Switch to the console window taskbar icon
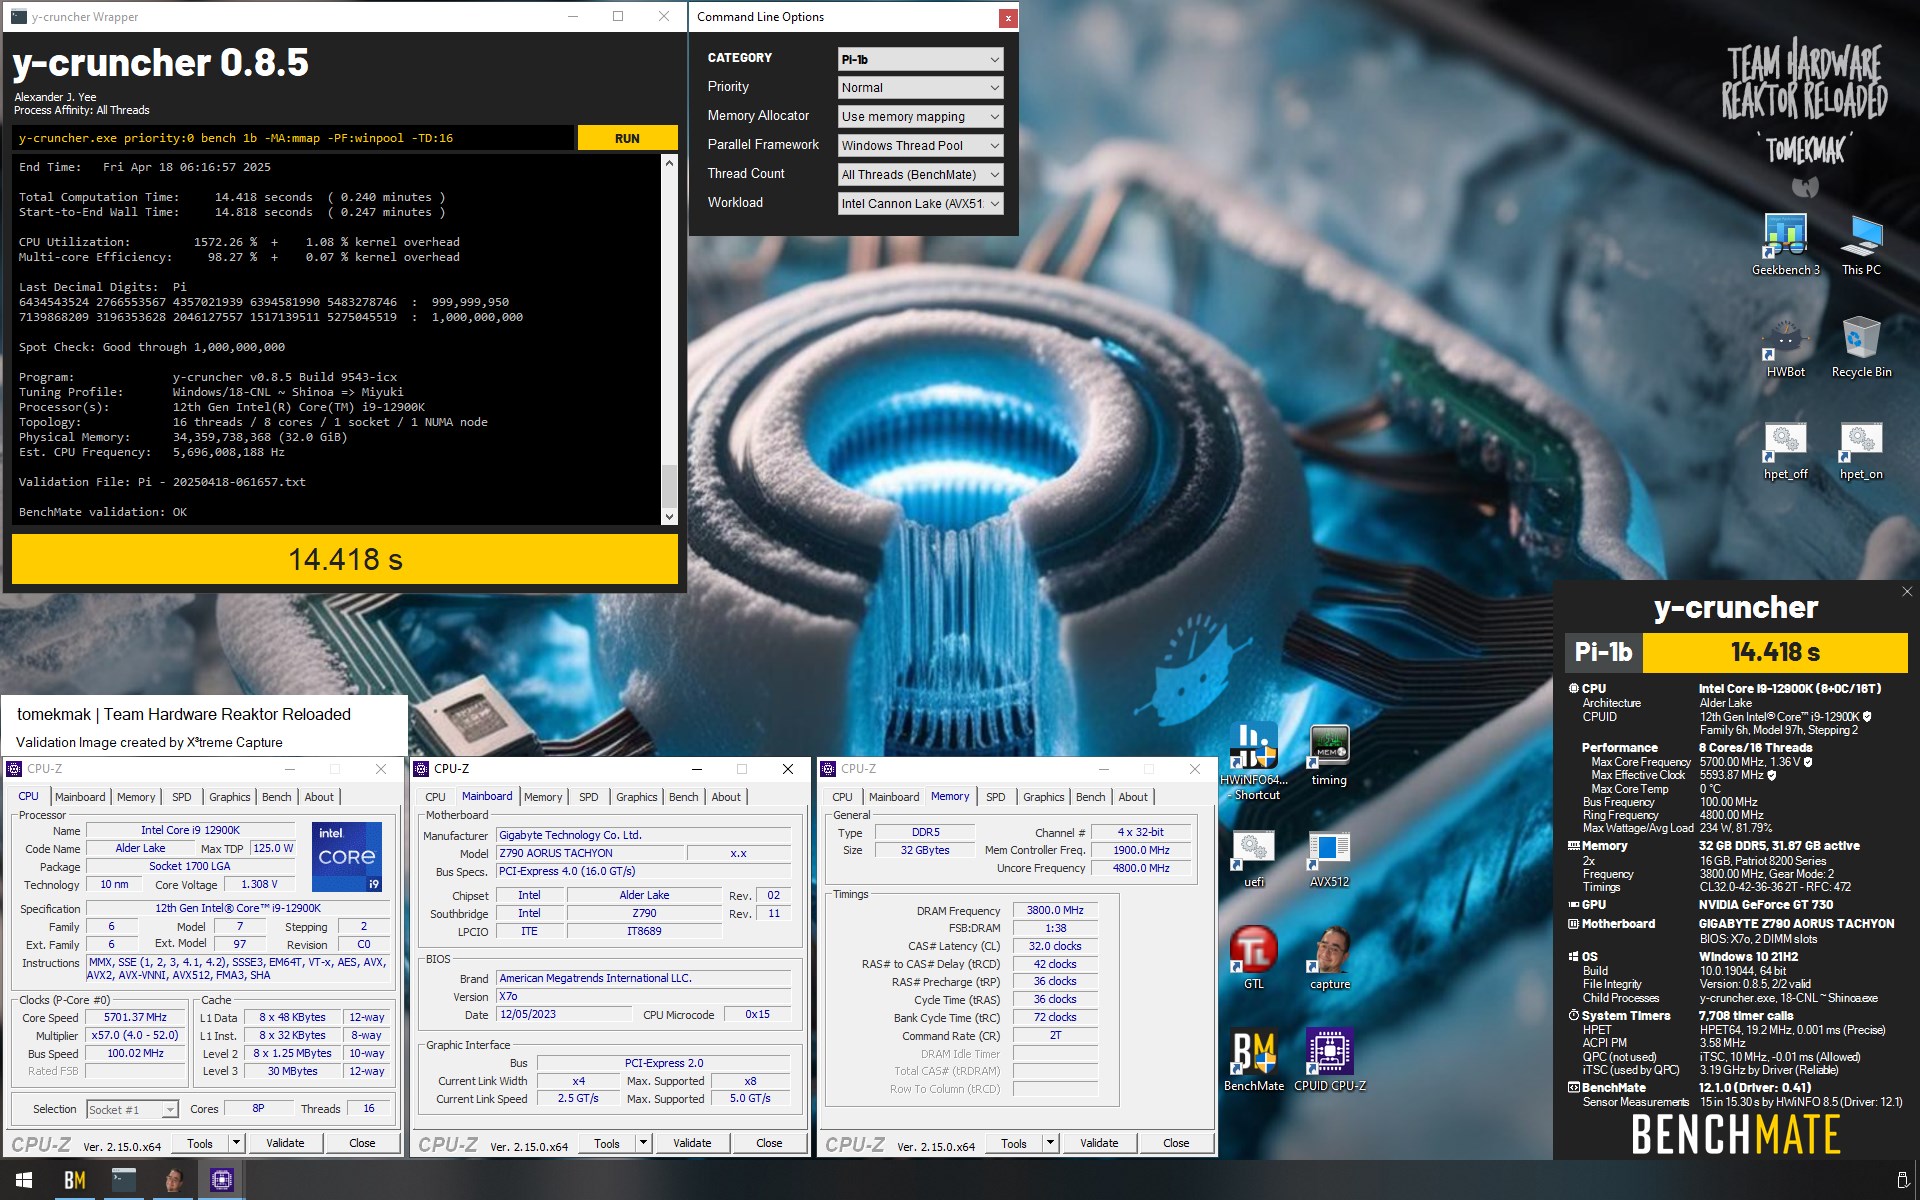Image resolution: width=1920 pixels, height=1200 pixels. point(123,1180)
